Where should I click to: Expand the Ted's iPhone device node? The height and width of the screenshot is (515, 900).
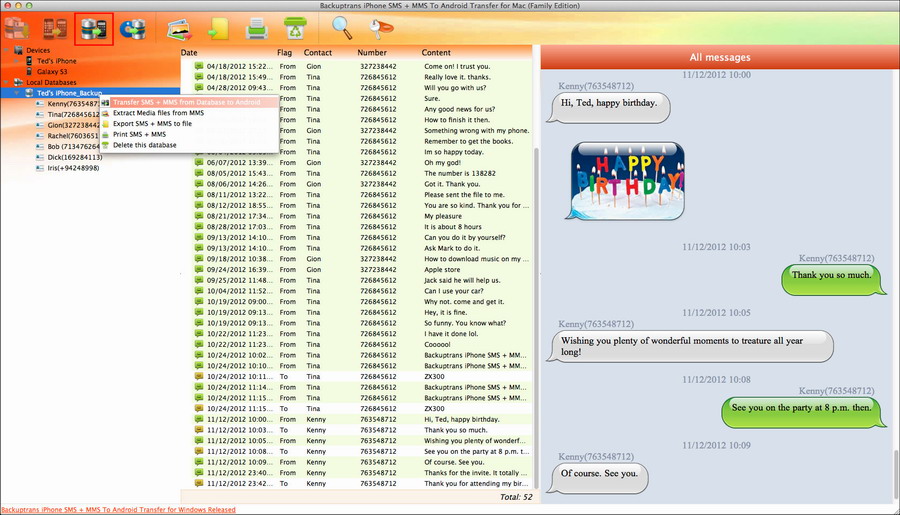tap(17, 61)
